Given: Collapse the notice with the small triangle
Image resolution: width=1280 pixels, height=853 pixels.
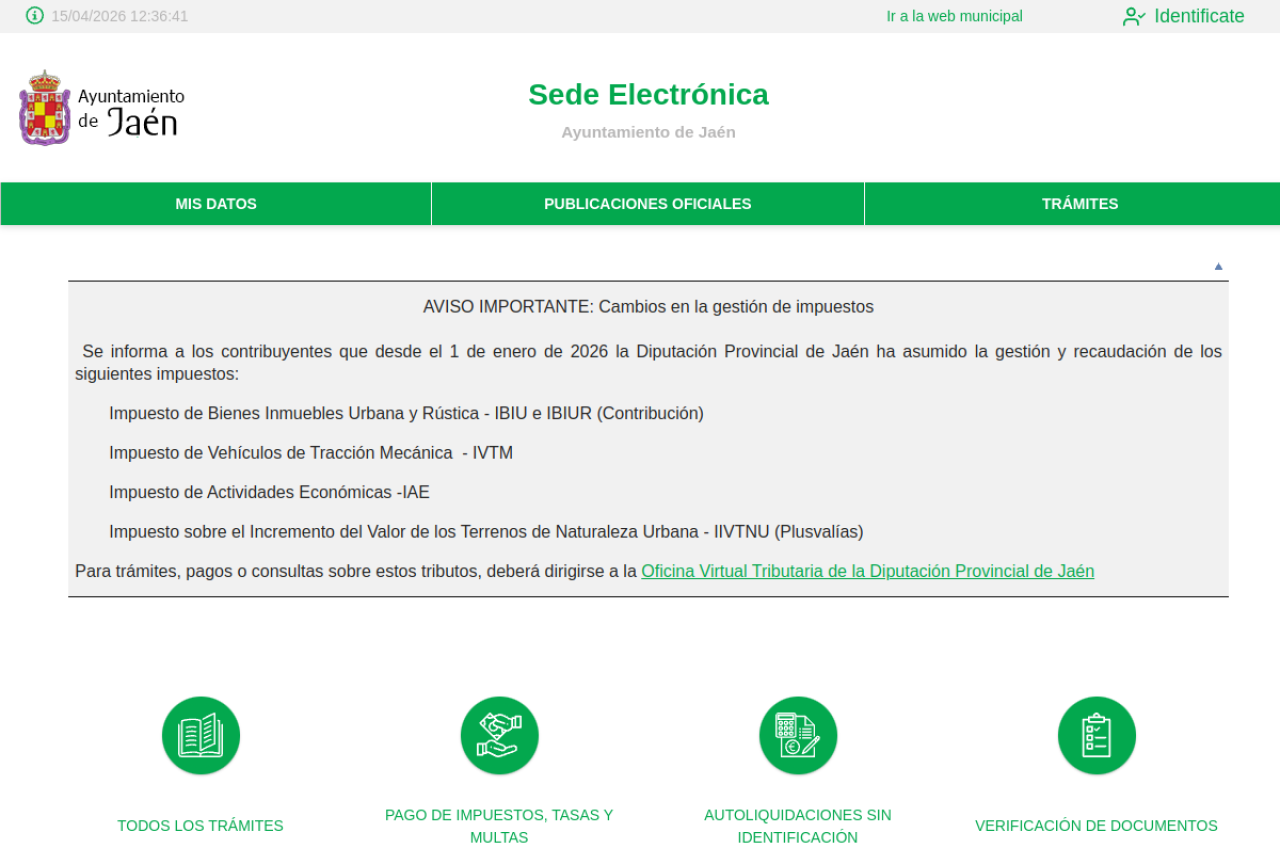Looking at the screenshot, I should tap(1219, 266).
